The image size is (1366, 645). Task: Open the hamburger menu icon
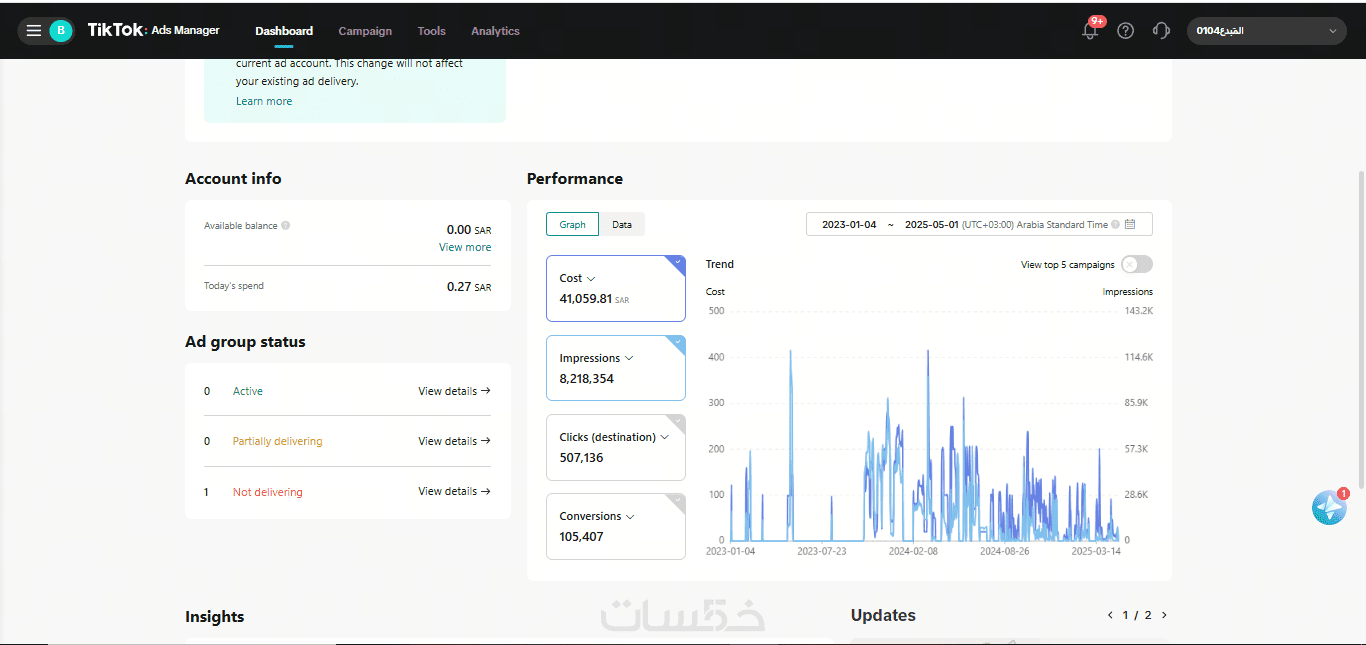[x=34, y=31]
